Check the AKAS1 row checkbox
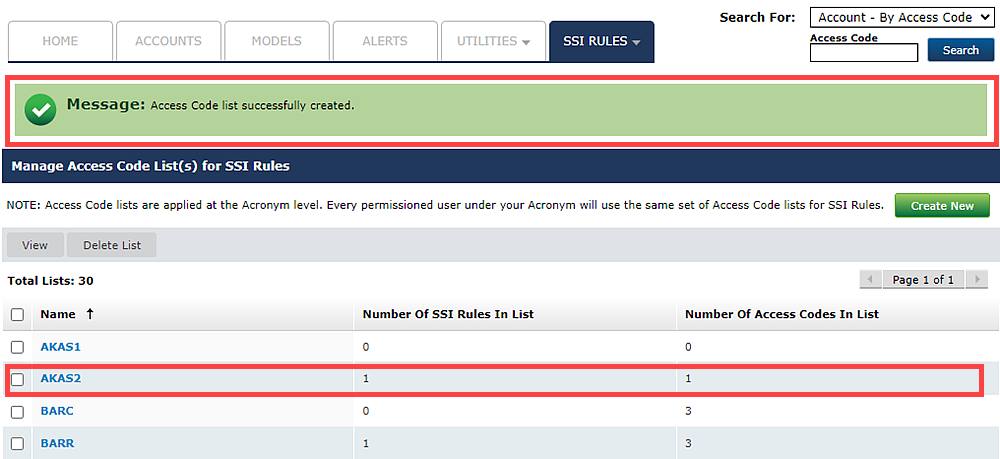The image size is (1000, 459). point(17,347)
